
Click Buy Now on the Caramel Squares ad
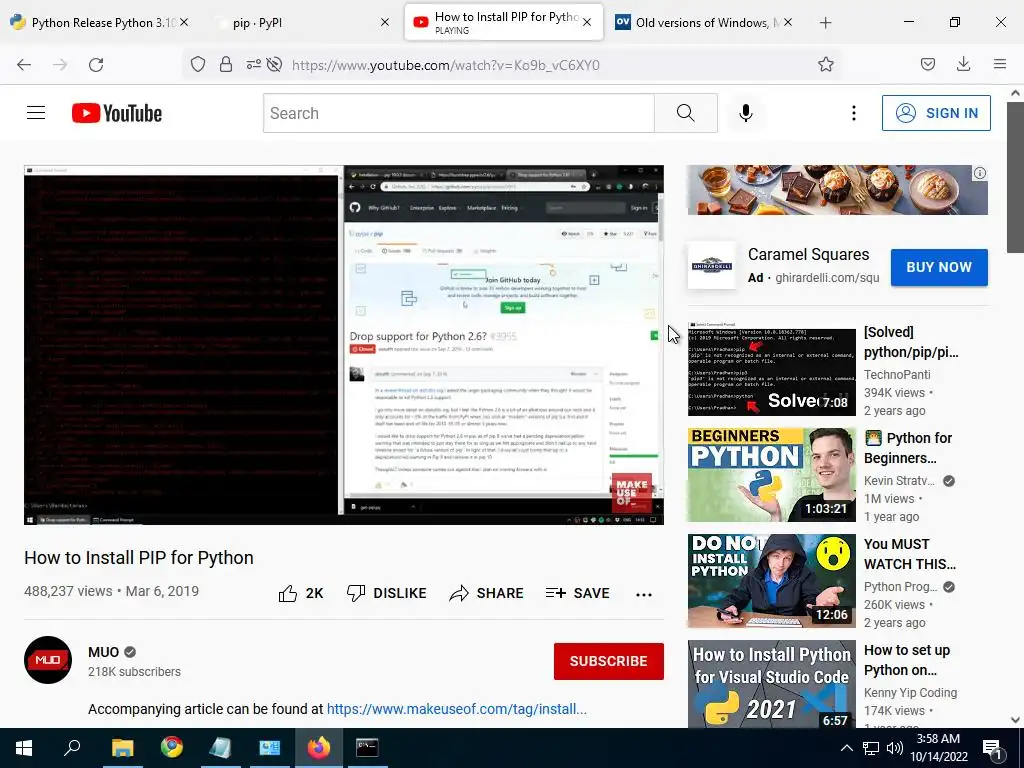click(938, 267)
